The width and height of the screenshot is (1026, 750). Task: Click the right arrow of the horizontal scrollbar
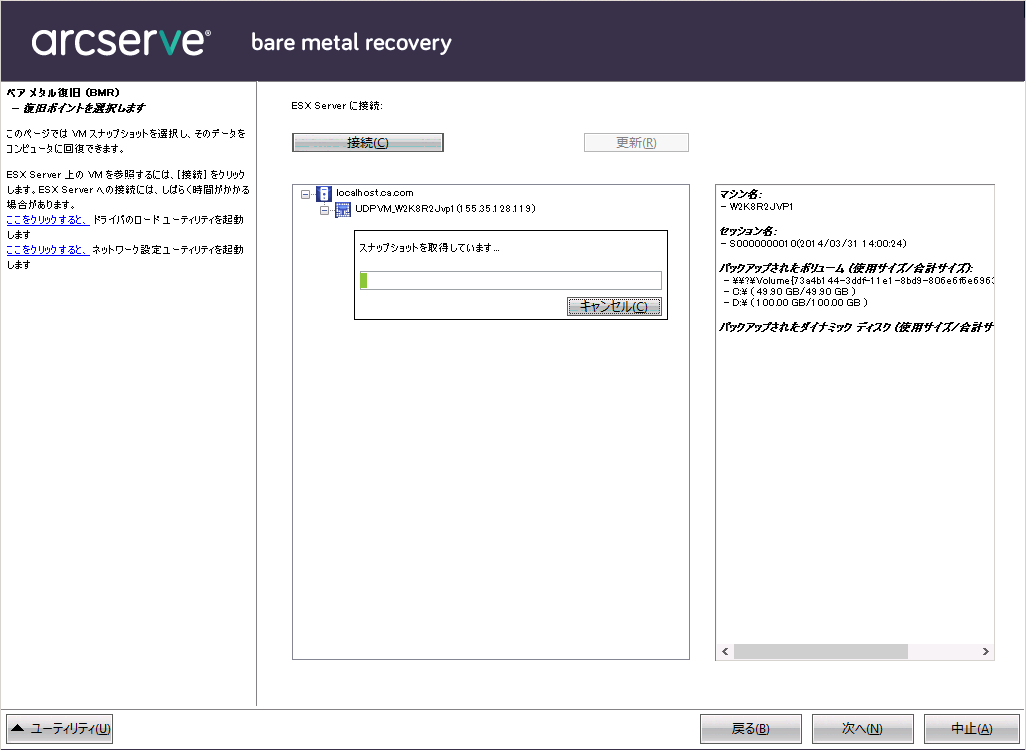pos(985,650)
